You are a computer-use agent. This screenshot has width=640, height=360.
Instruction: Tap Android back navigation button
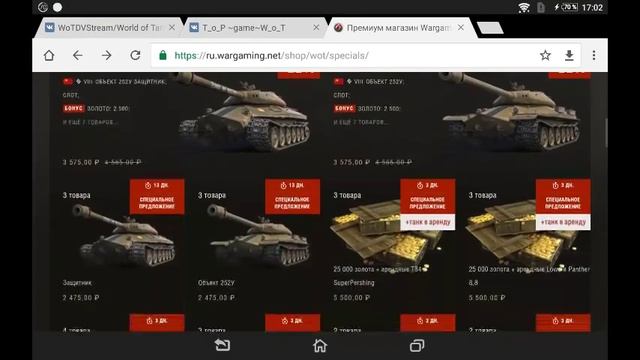click(x=222, y=345)
